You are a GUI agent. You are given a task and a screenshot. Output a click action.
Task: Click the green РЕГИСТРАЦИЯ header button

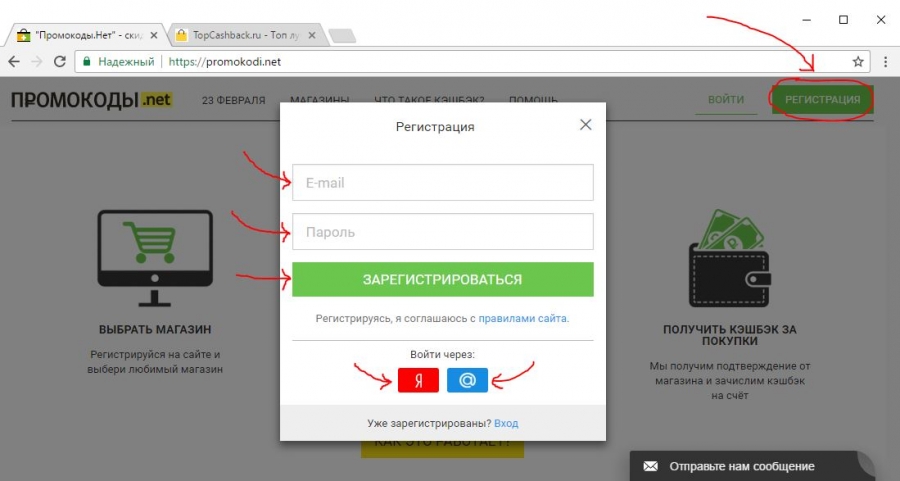(823, 99)
